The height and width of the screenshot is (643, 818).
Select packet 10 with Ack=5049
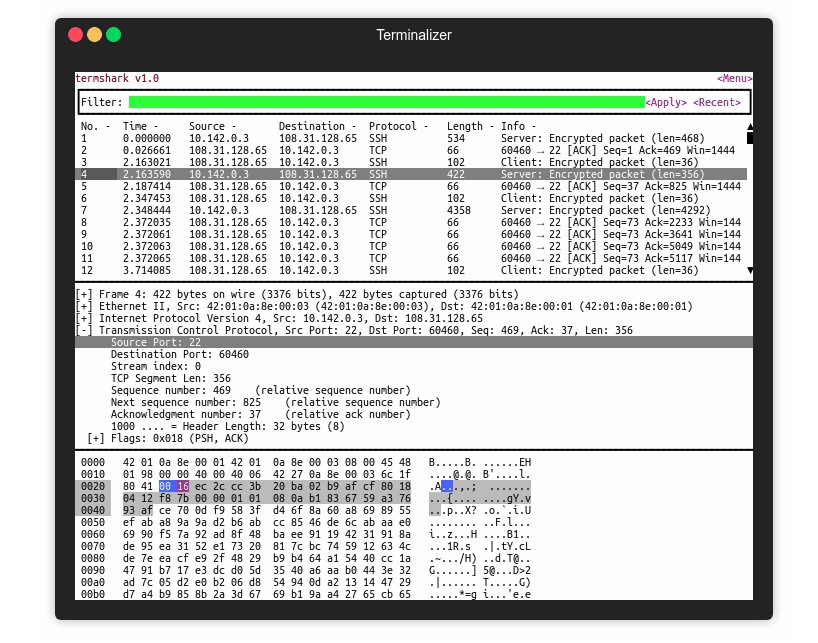[411, 246]
